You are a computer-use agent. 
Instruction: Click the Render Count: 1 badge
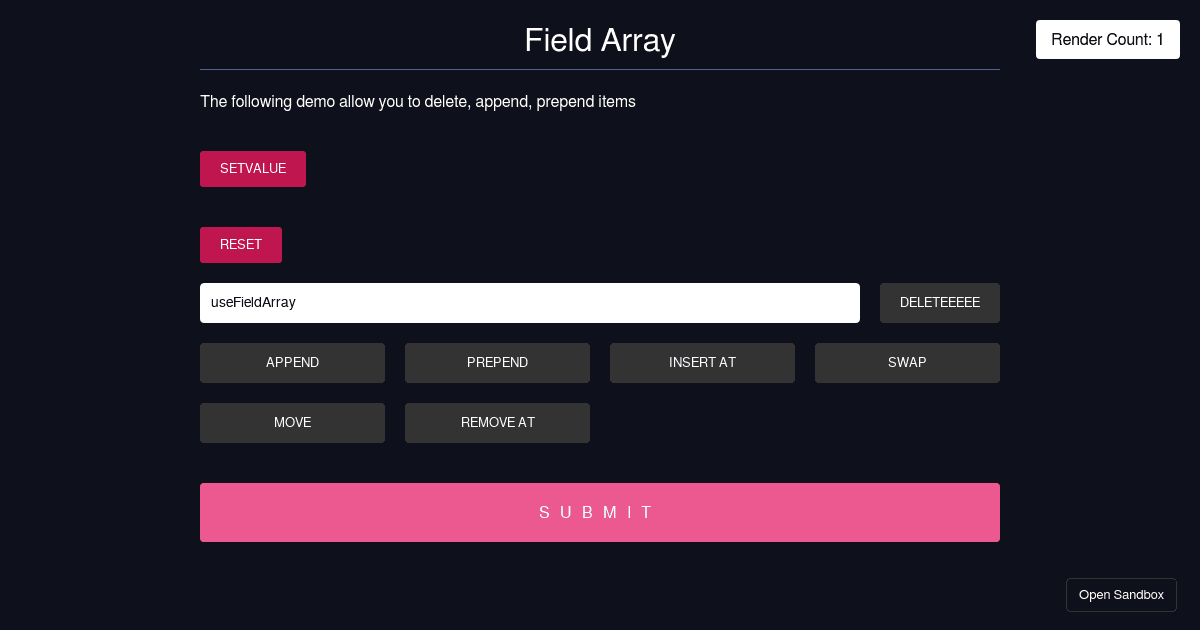tap(1107, 39)
